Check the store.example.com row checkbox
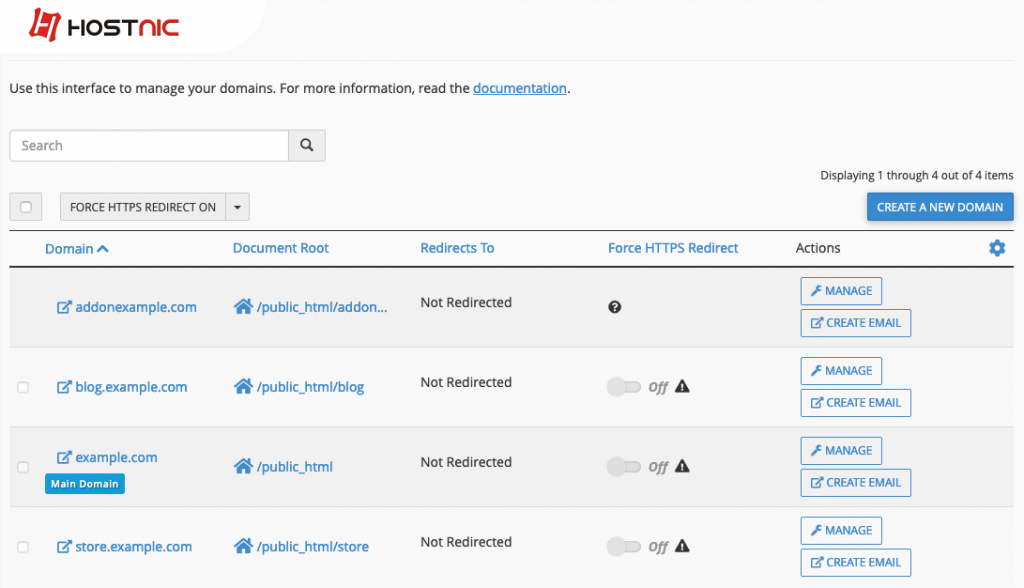The height and width of the screenshot is (588, 1024). 23,547
